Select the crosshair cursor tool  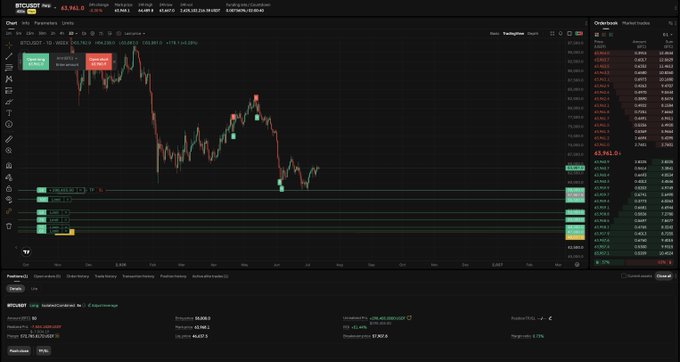9,45
